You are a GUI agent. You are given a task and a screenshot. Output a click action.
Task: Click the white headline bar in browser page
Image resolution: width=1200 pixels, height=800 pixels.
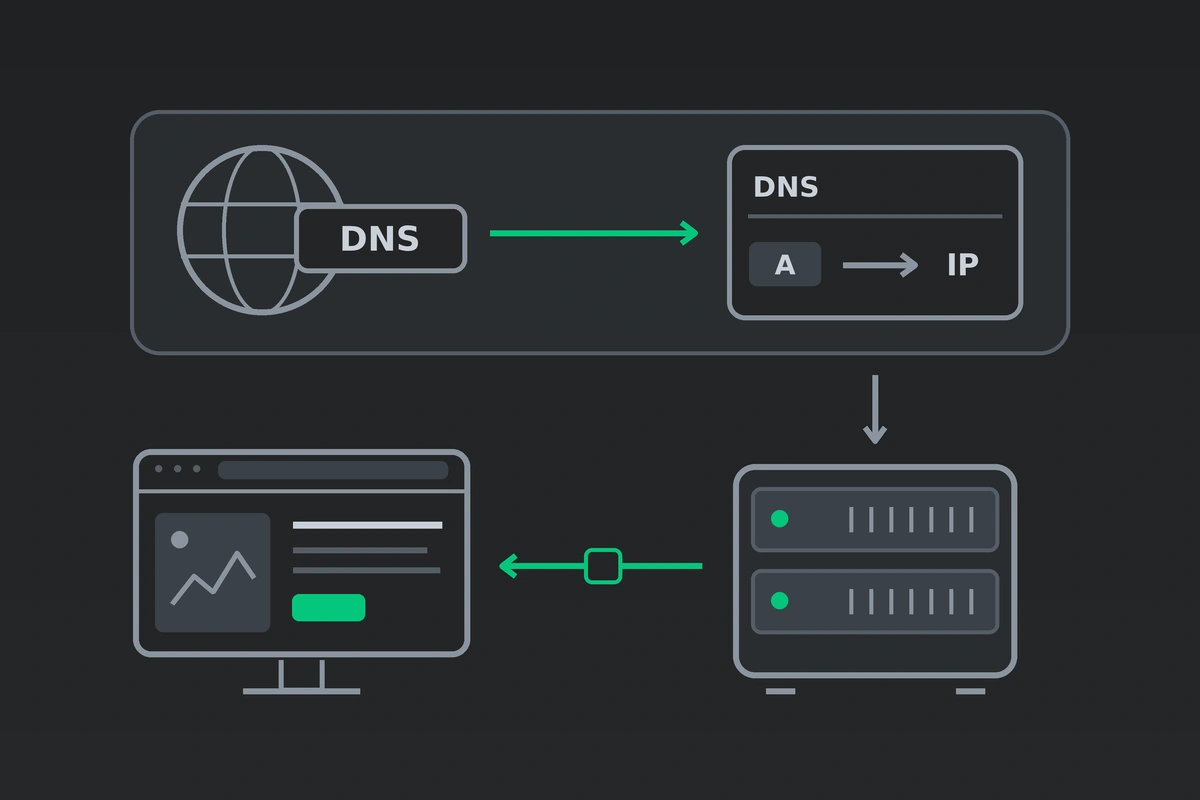click(367, 525)
